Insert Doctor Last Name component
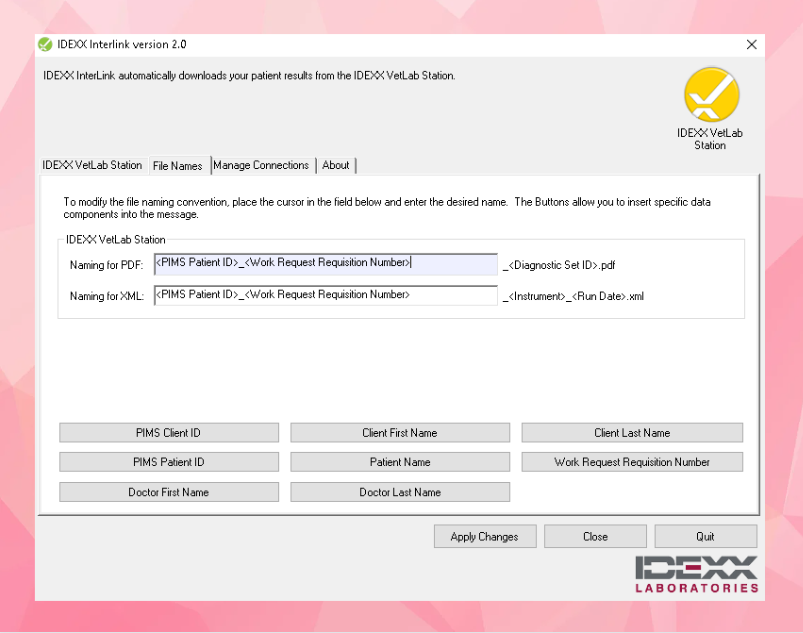 [x=400, y=492]
